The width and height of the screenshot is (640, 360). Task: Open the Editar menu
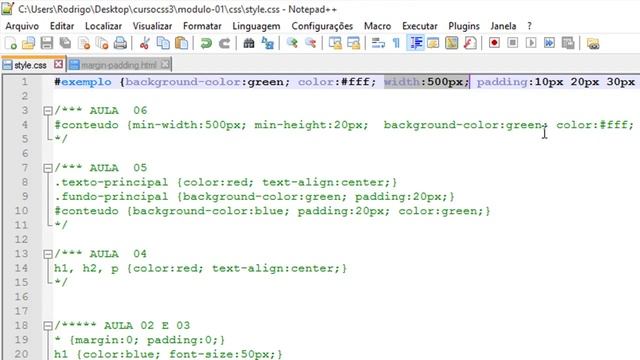pyautogui.click(x=62, y=26)
